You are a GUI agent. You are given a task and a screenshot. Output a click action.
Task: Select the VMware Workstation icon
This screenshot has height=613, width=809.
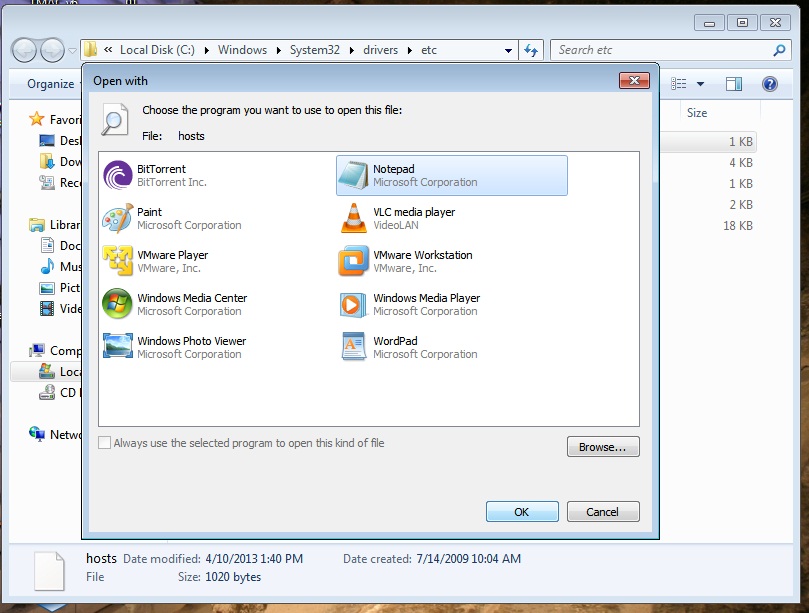(x=353, y=261)
